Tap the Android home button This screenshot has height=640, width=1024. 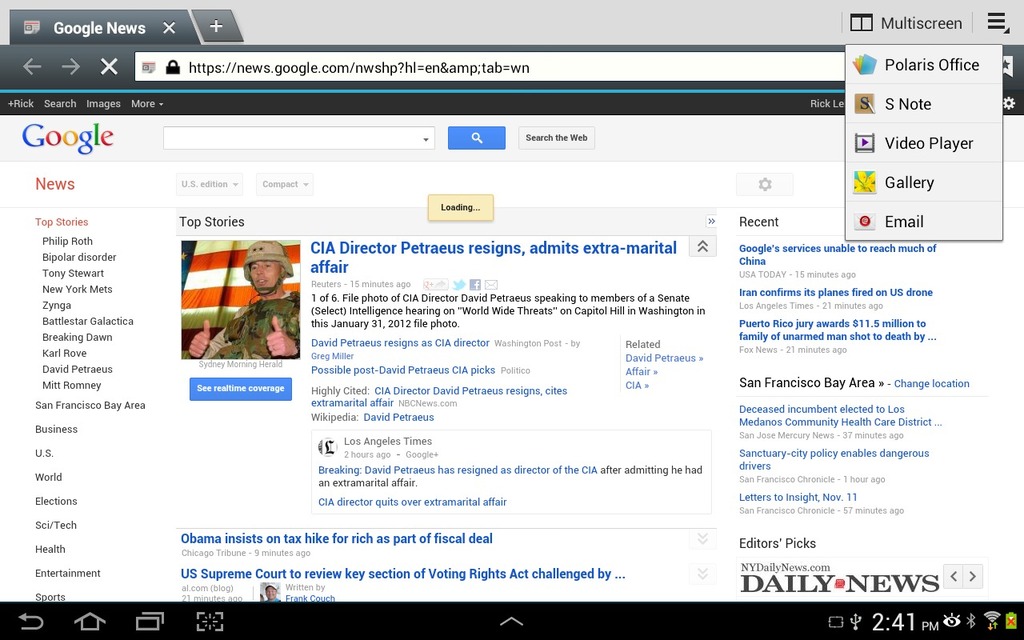(89, 621)
